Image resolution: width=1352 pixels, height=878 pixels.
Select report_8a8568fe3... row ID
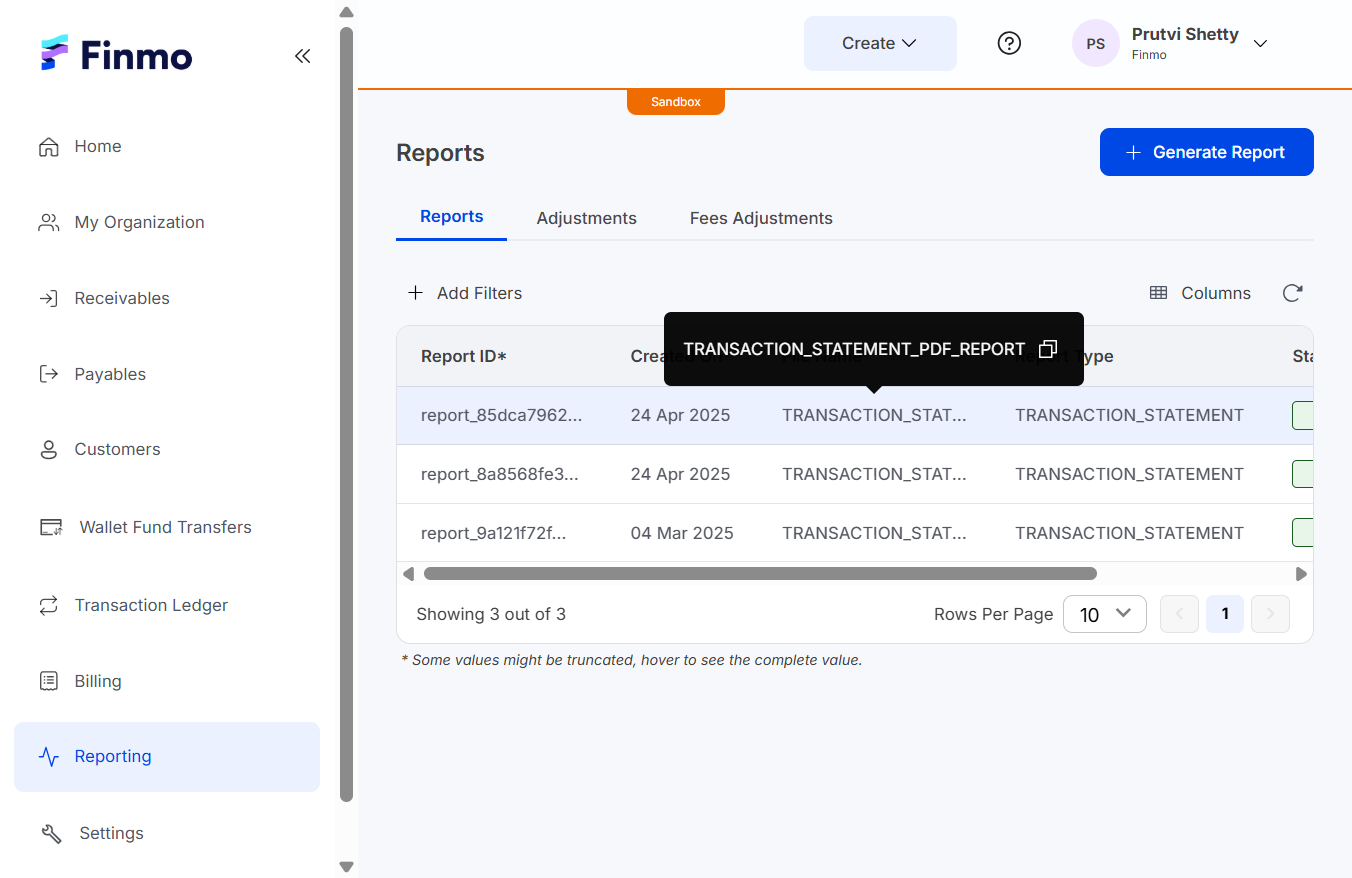[500, 474]
